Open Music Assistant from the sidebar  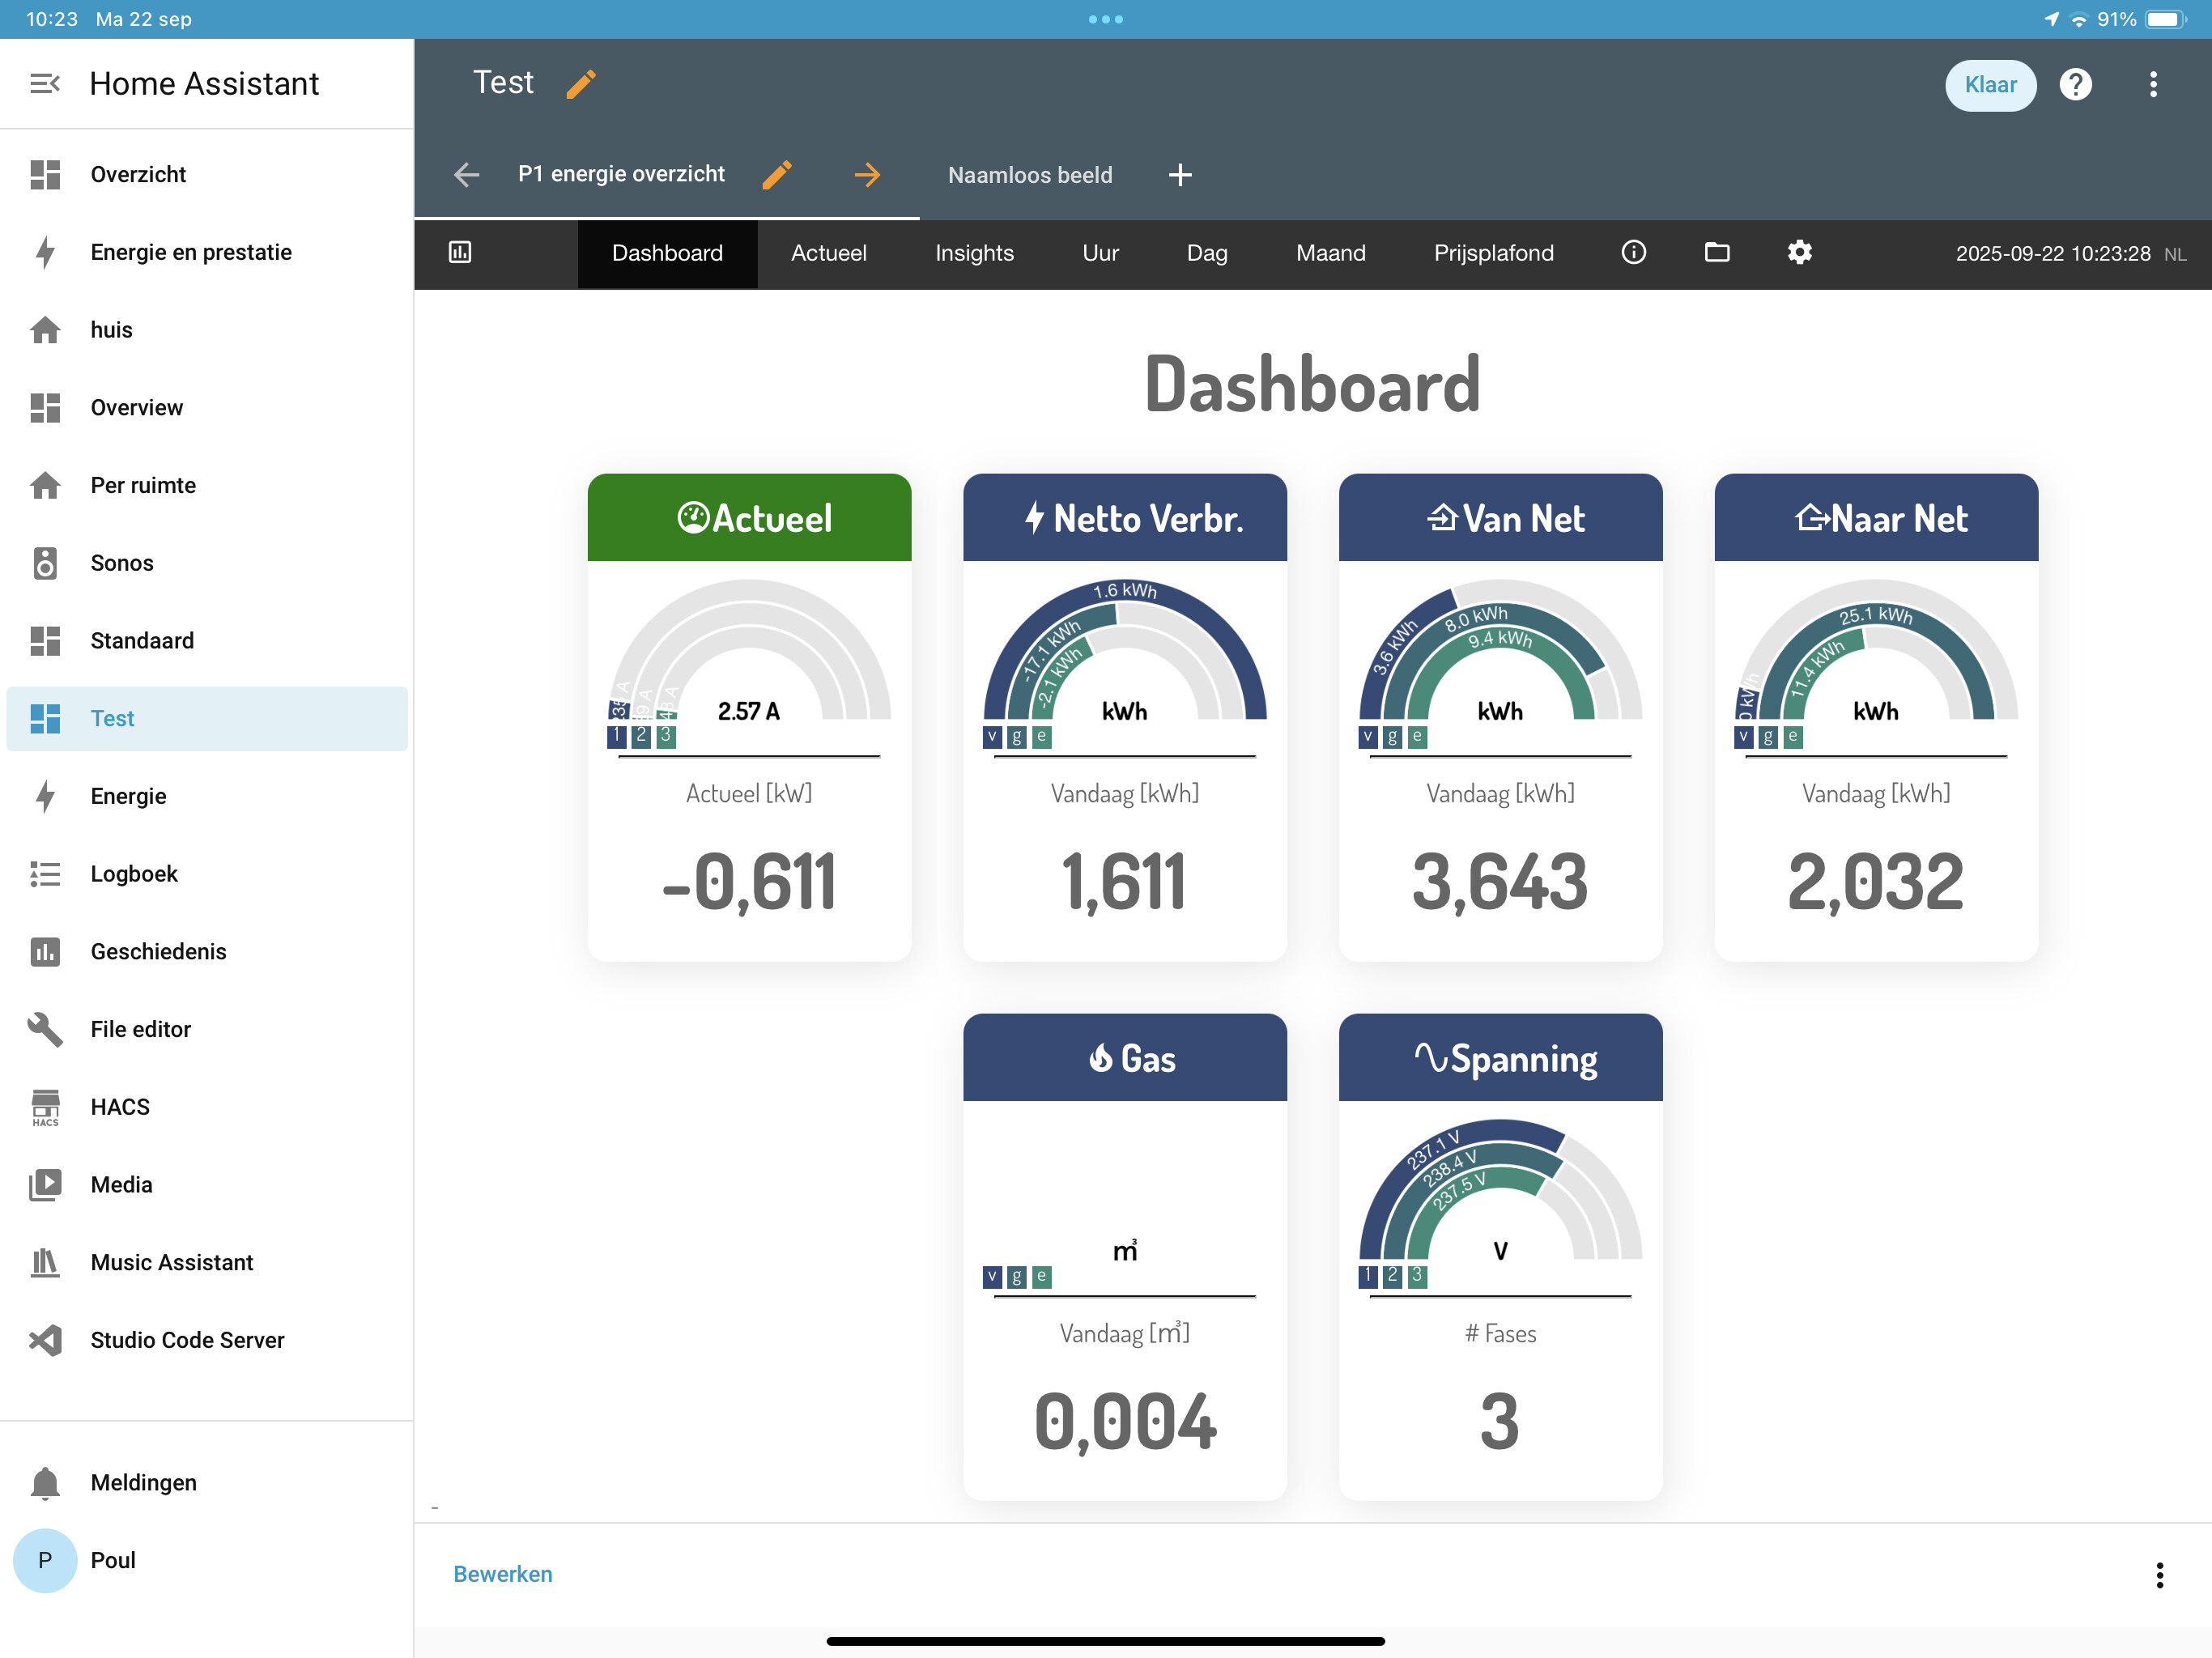(171, 1262)
